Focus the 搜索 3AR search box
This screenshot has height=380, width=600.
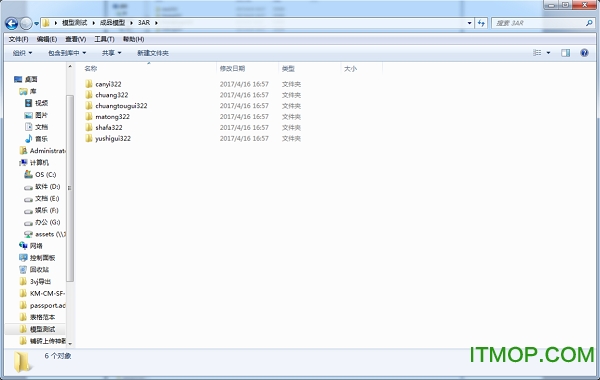coord(543,23)
